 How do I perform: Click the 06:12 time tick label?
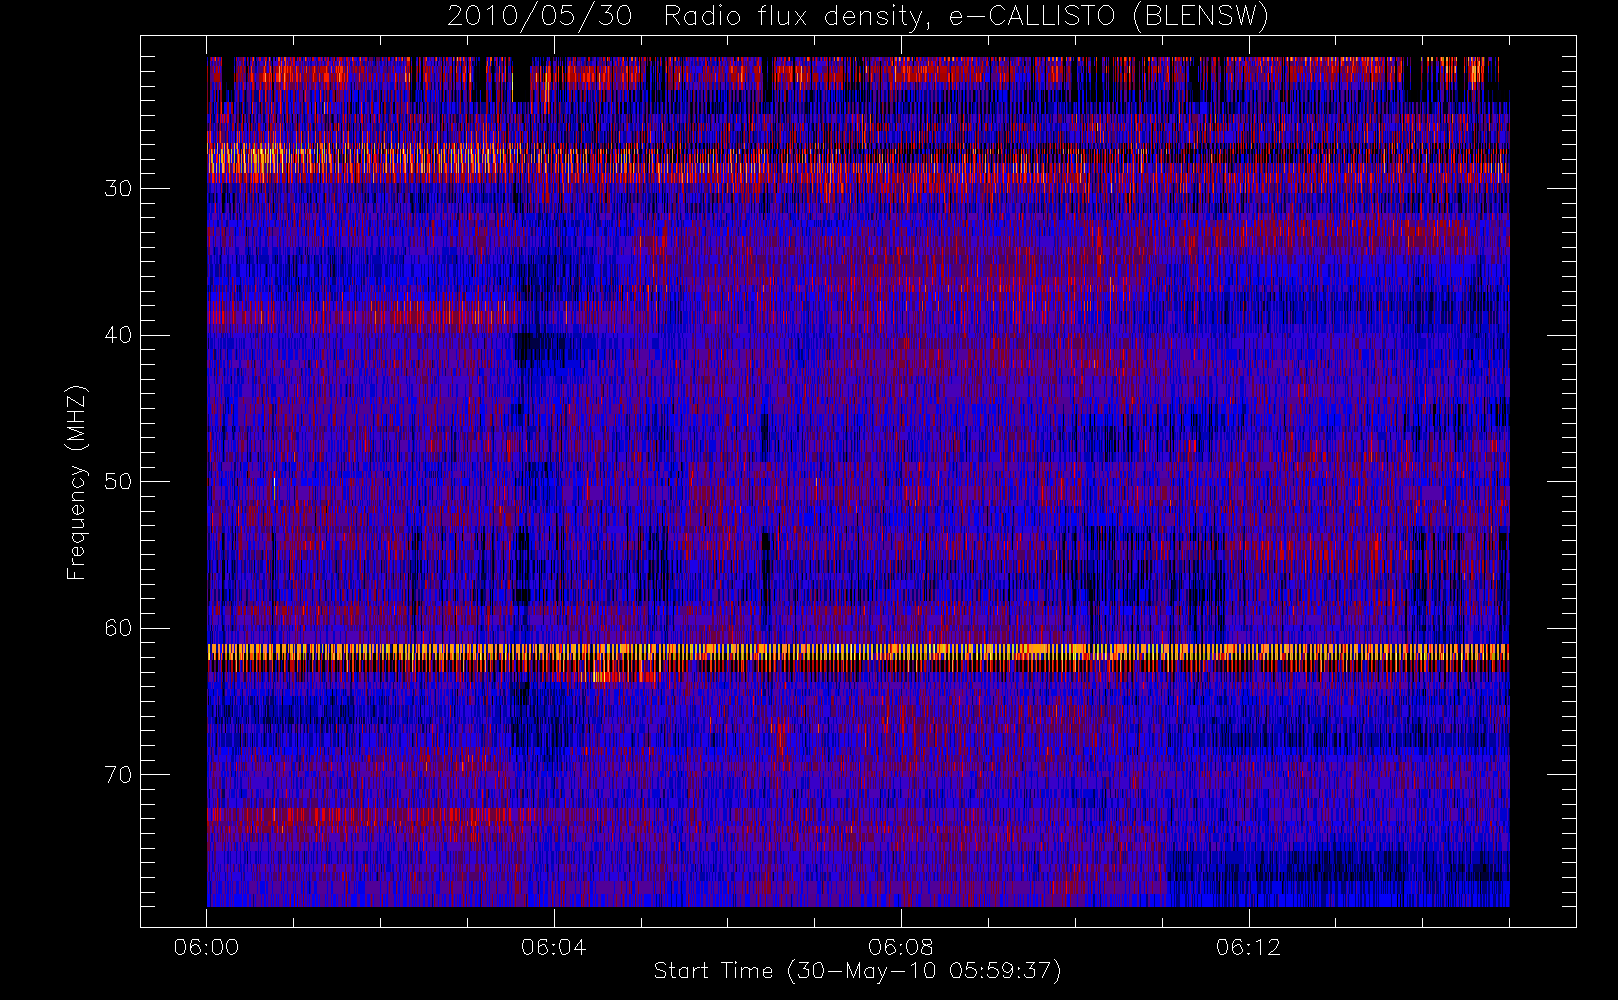(x=1248, y=947)
